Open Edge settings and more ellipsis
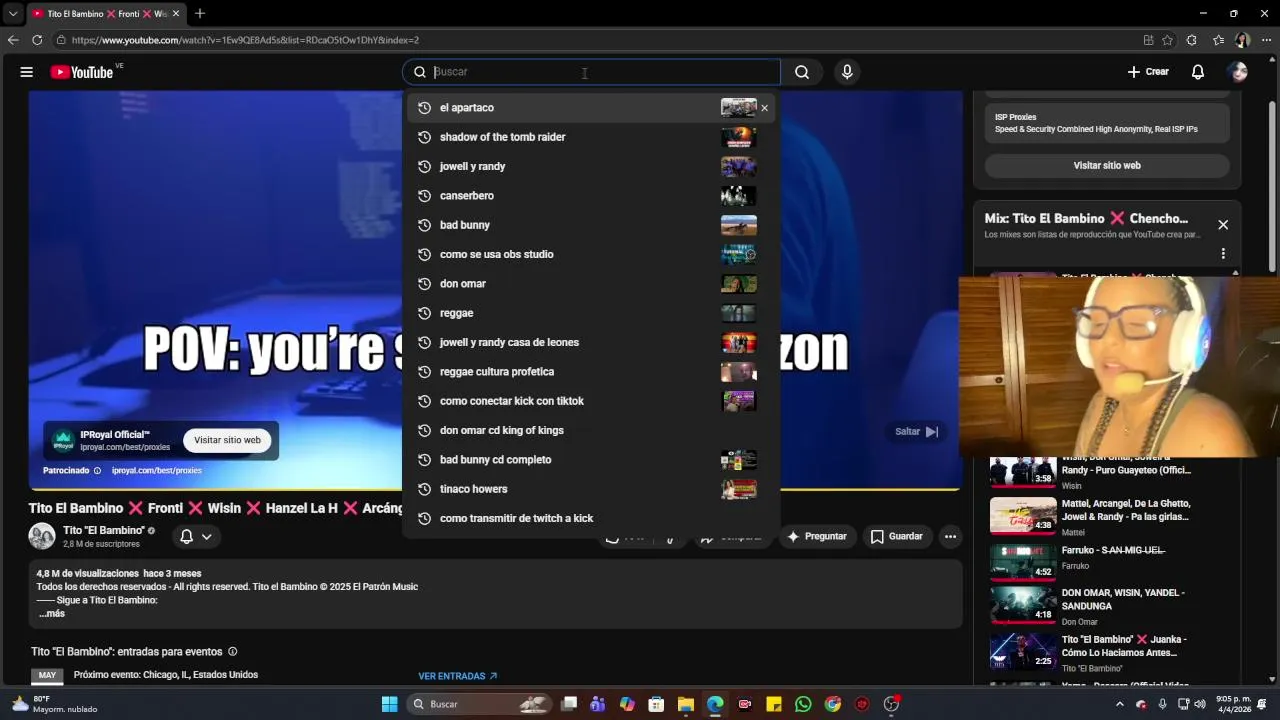 click(x=1266, y=40)
